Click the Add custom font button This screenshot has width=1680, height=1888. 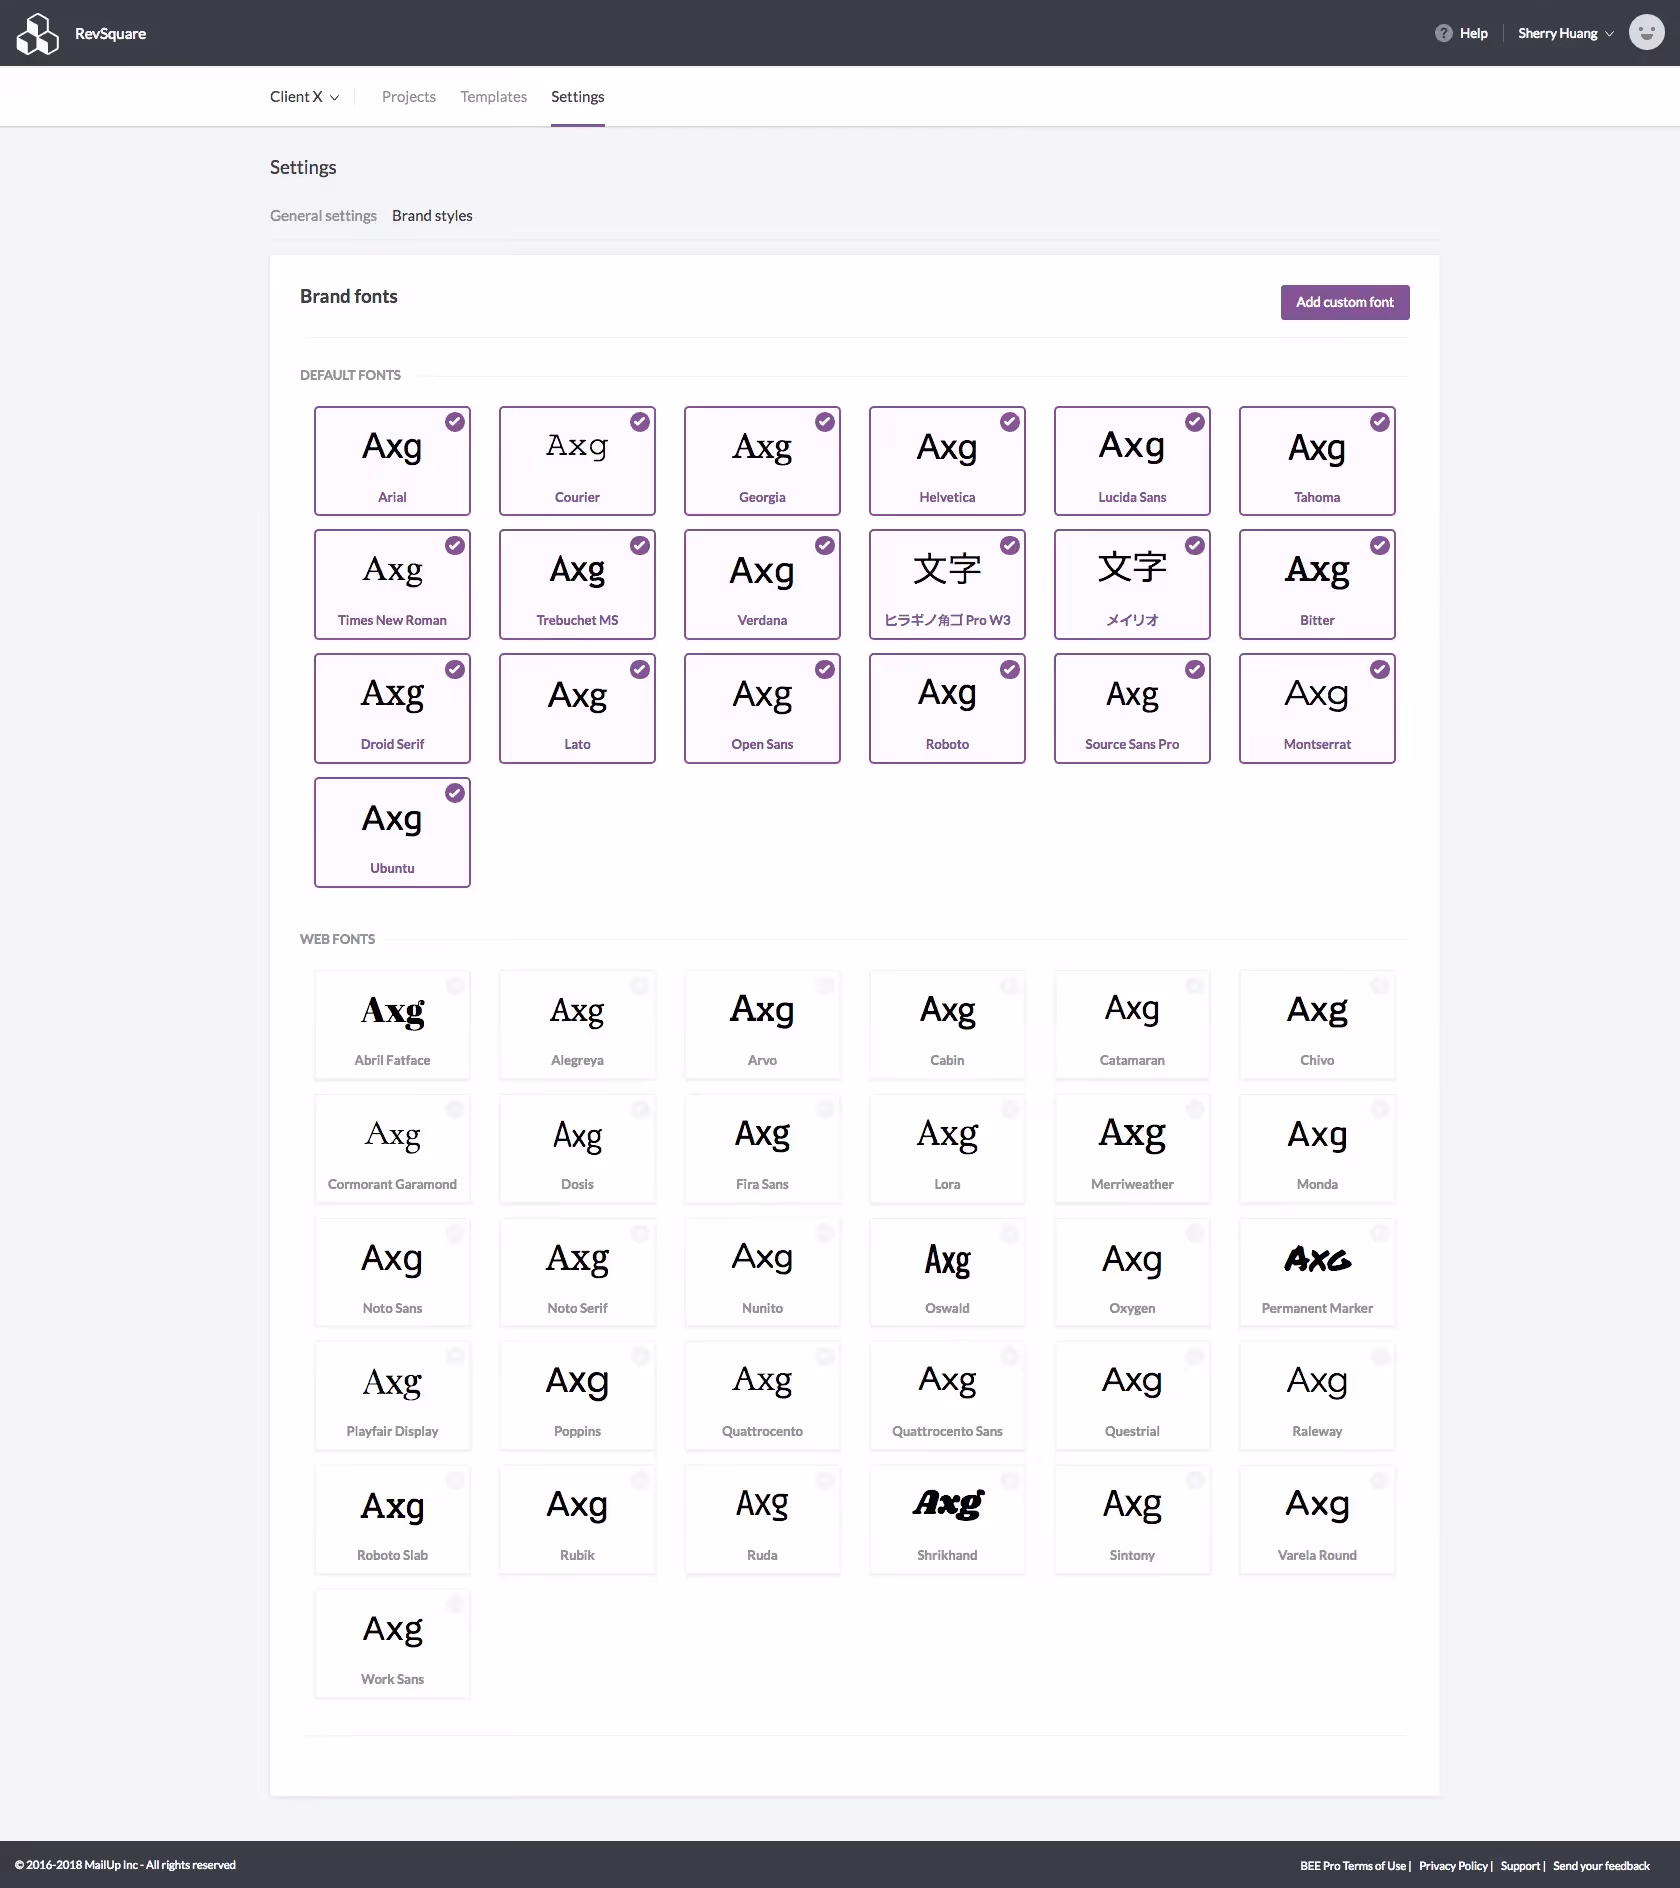(x=1345, y=302)
